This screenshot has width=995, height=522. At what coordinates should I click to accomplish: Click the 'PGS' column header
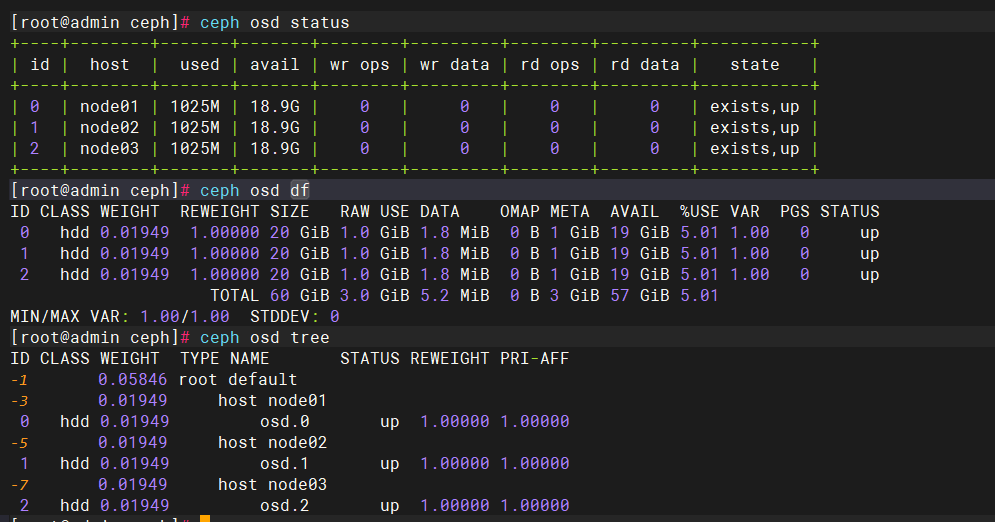[794, 211]
